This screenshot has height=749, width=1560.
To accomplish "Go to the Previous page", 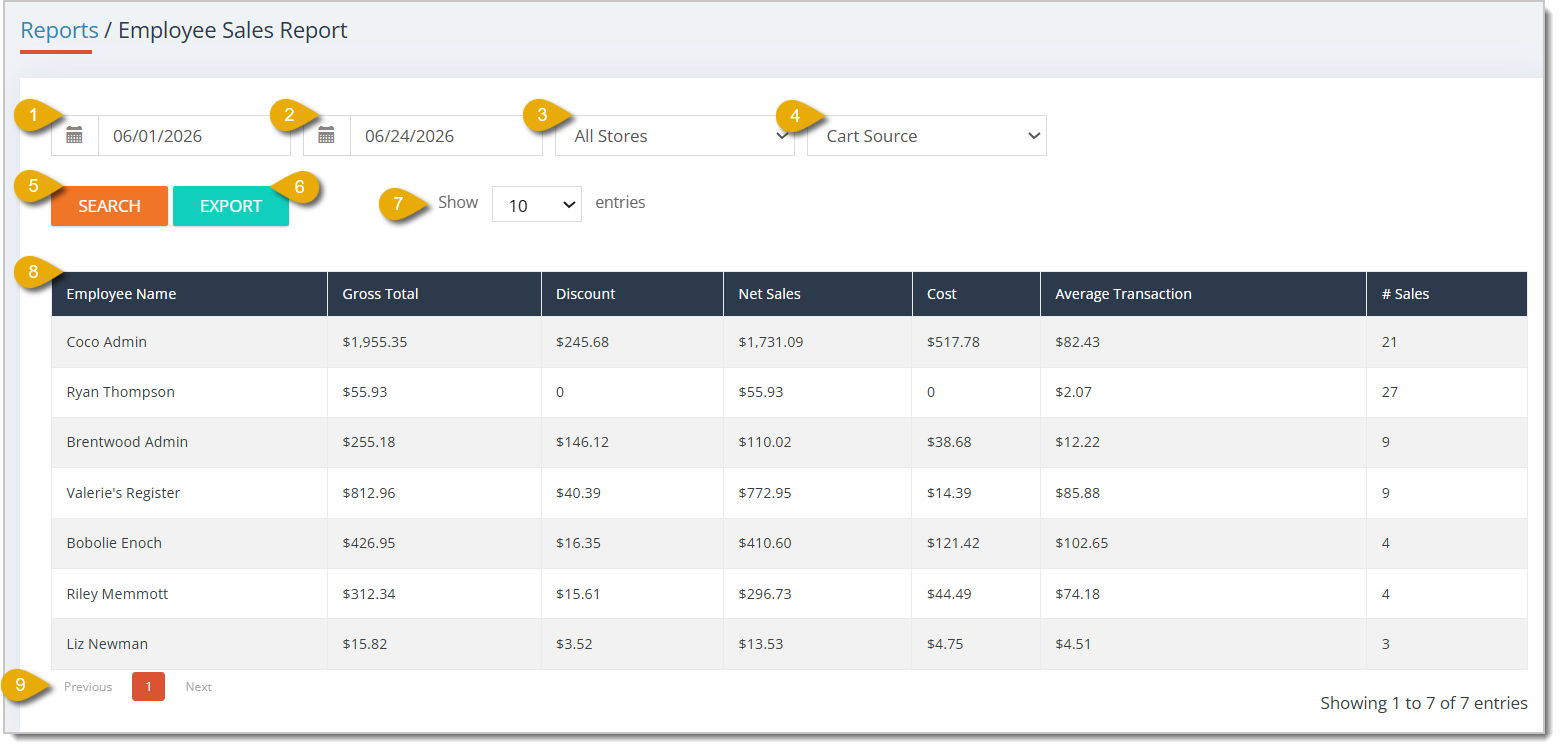I will tap(88, 687).
